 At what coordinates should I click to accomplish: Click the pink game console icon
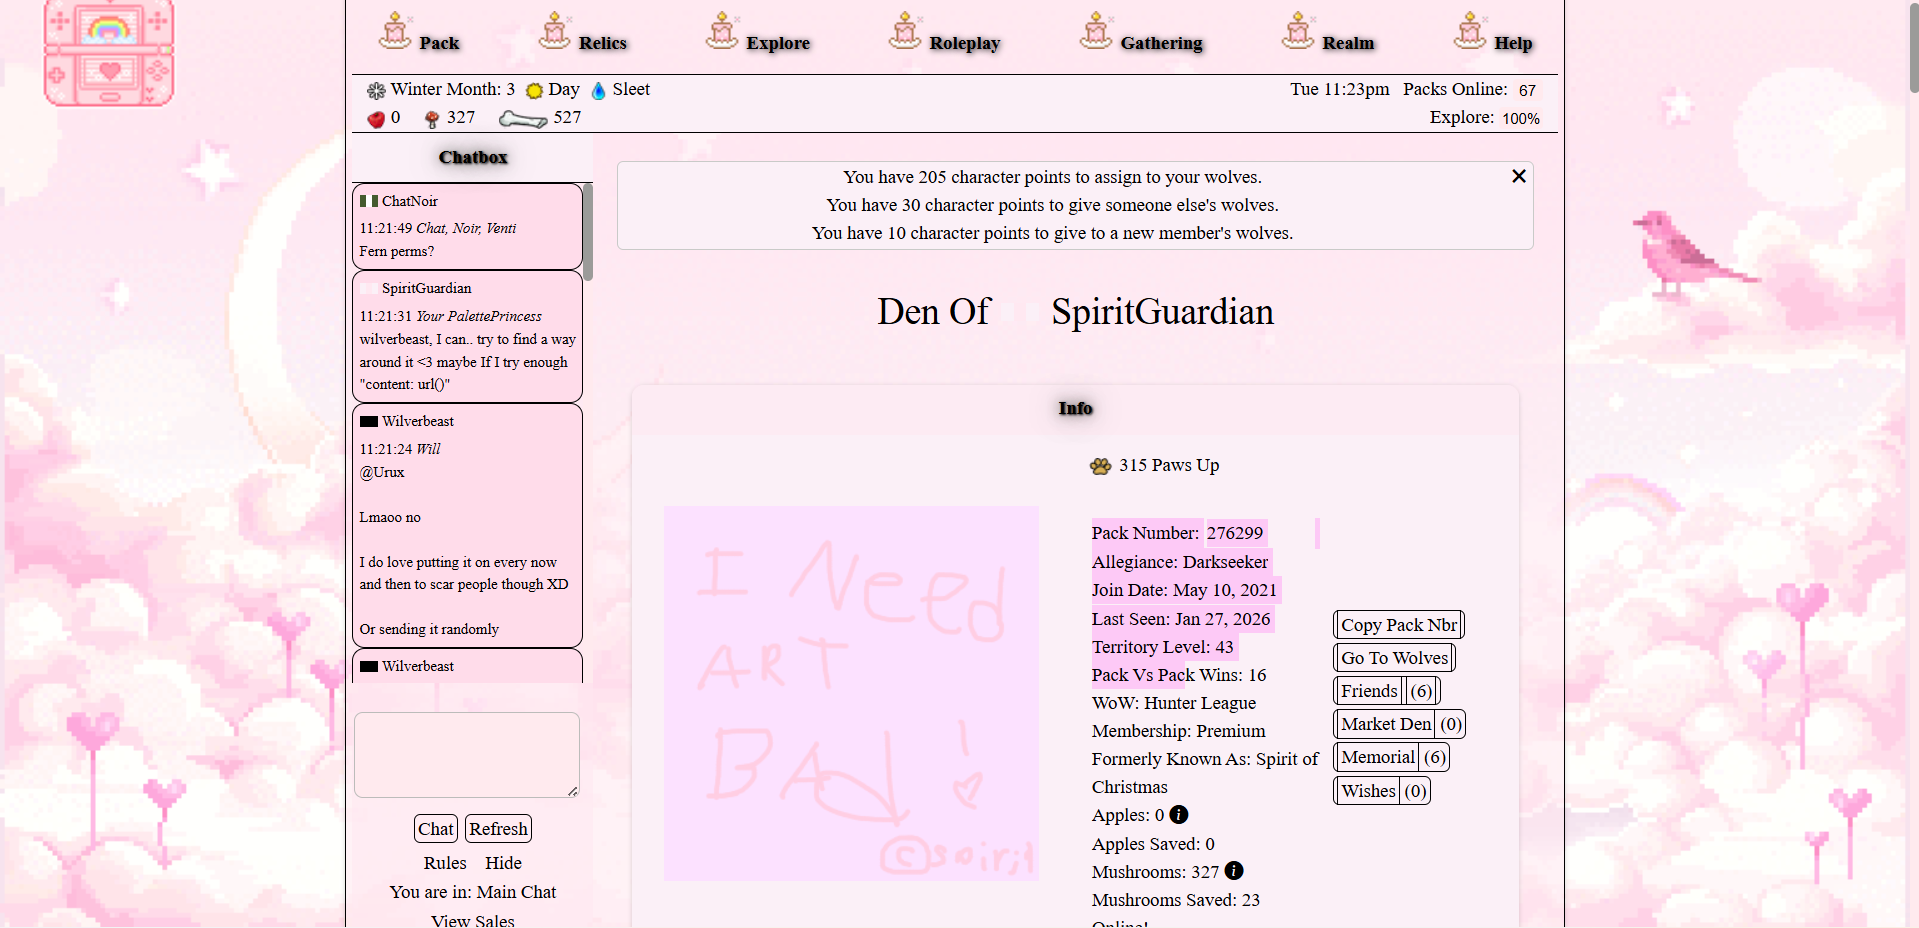point(109,52)
